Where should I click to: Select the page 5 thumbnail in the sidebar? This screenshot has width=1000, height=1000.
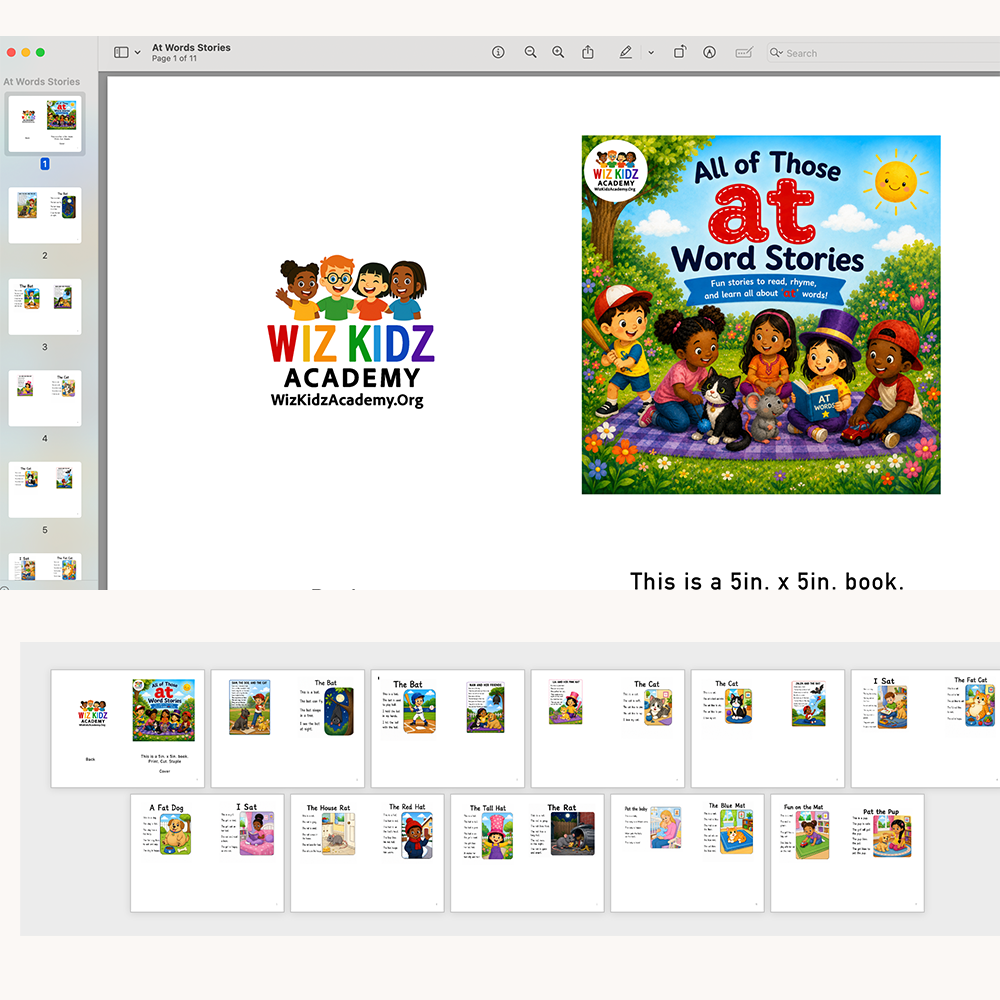[45, 489]
